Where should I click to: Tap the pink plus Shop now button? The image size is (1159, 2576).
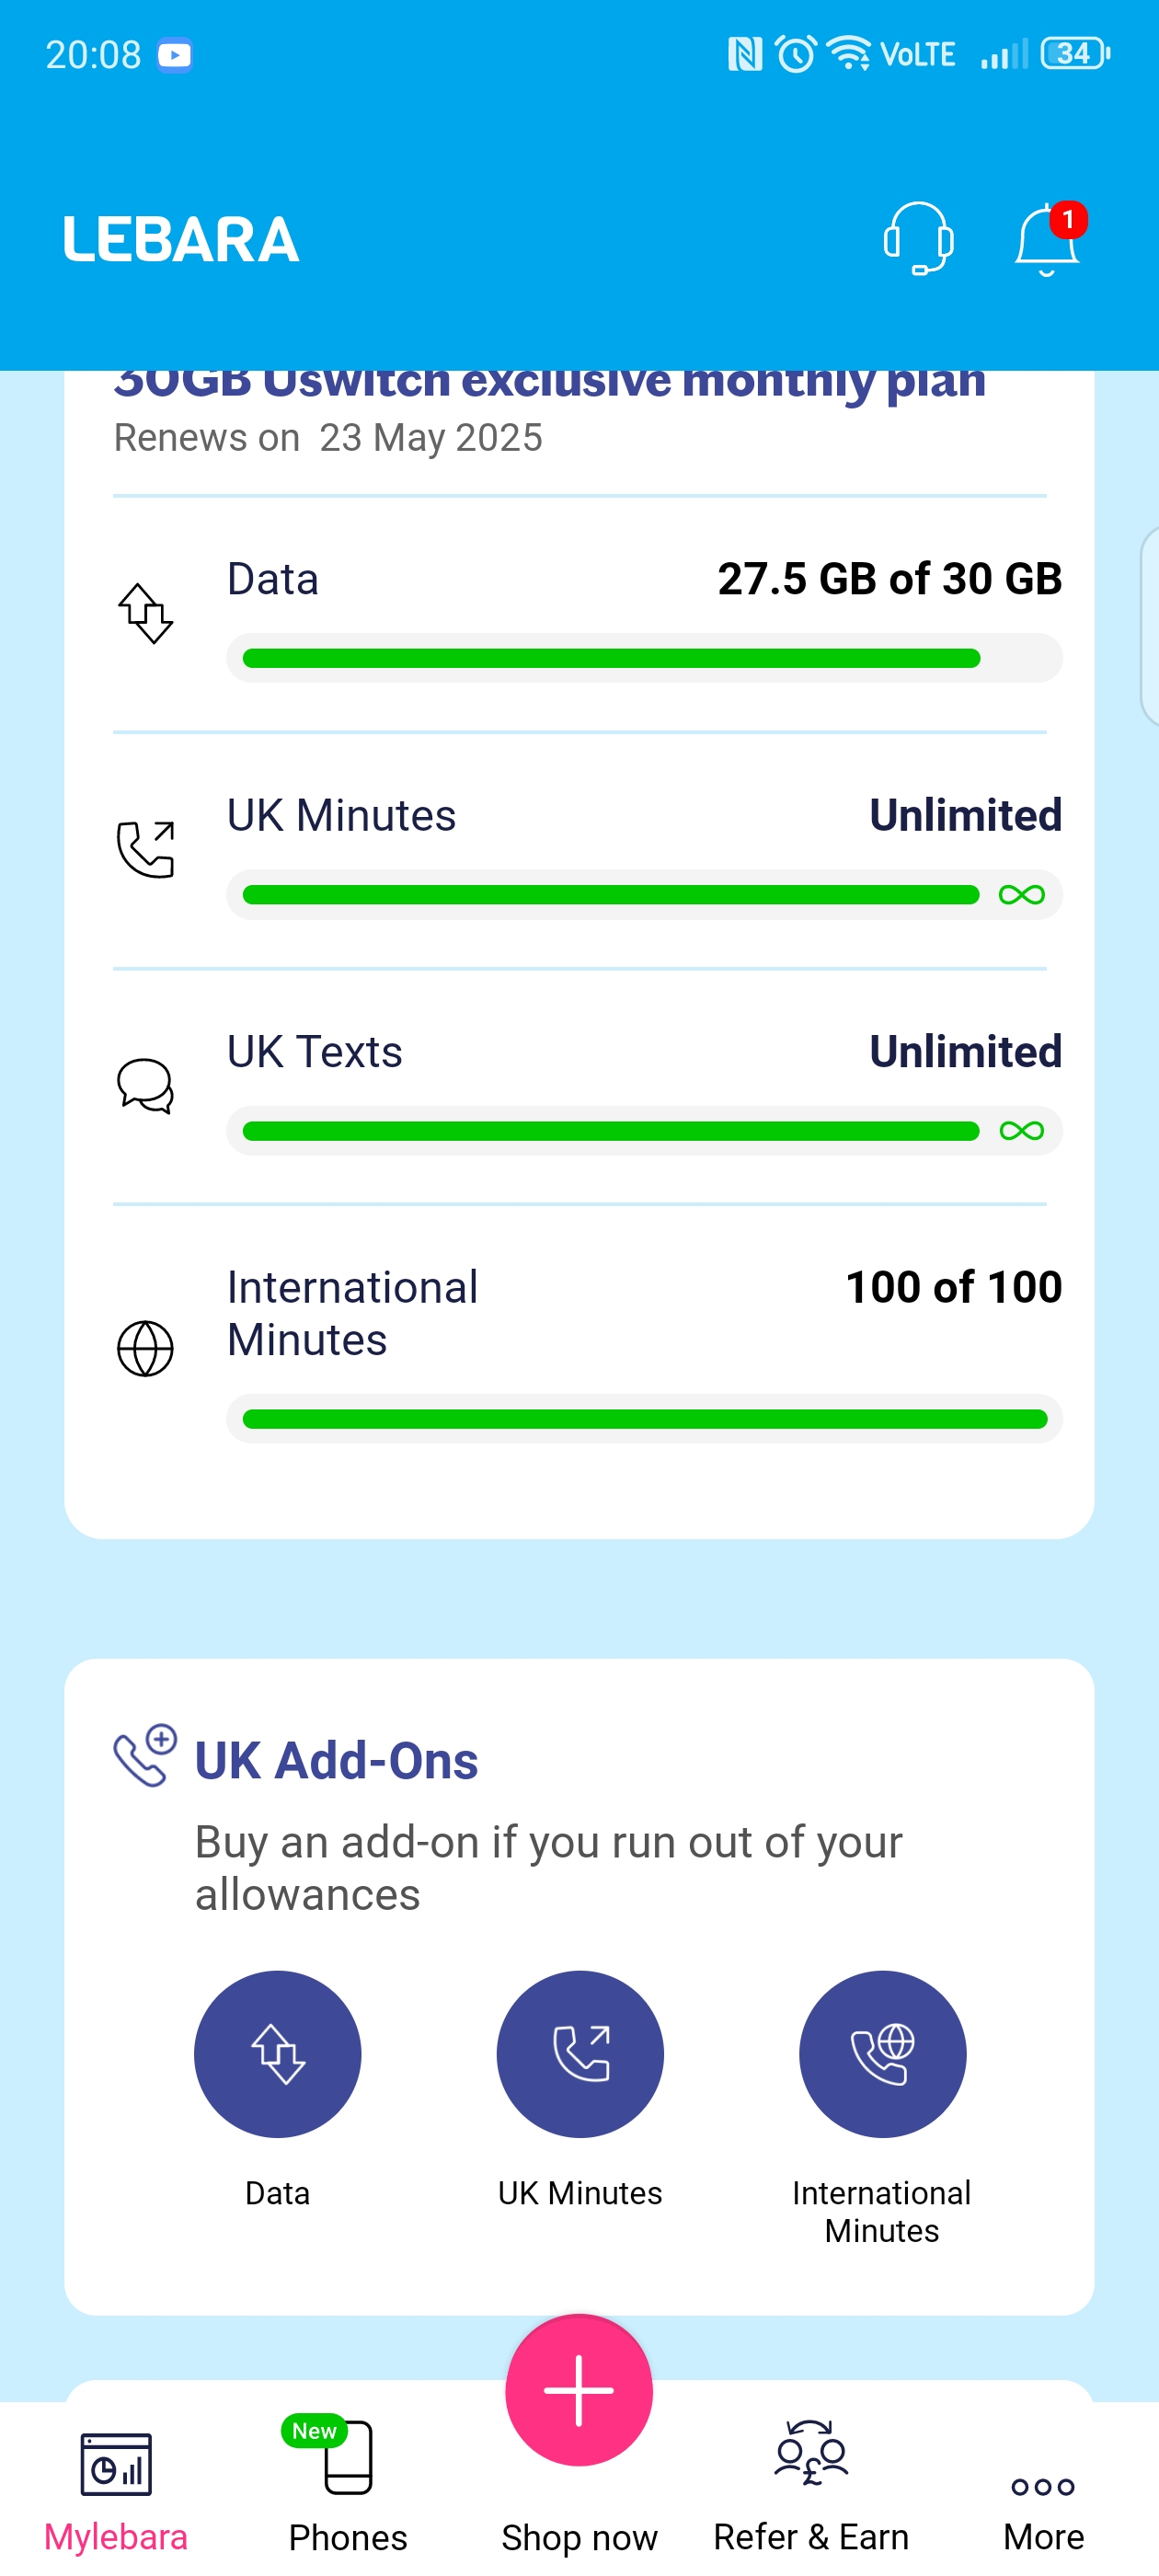click(579, 2389)
